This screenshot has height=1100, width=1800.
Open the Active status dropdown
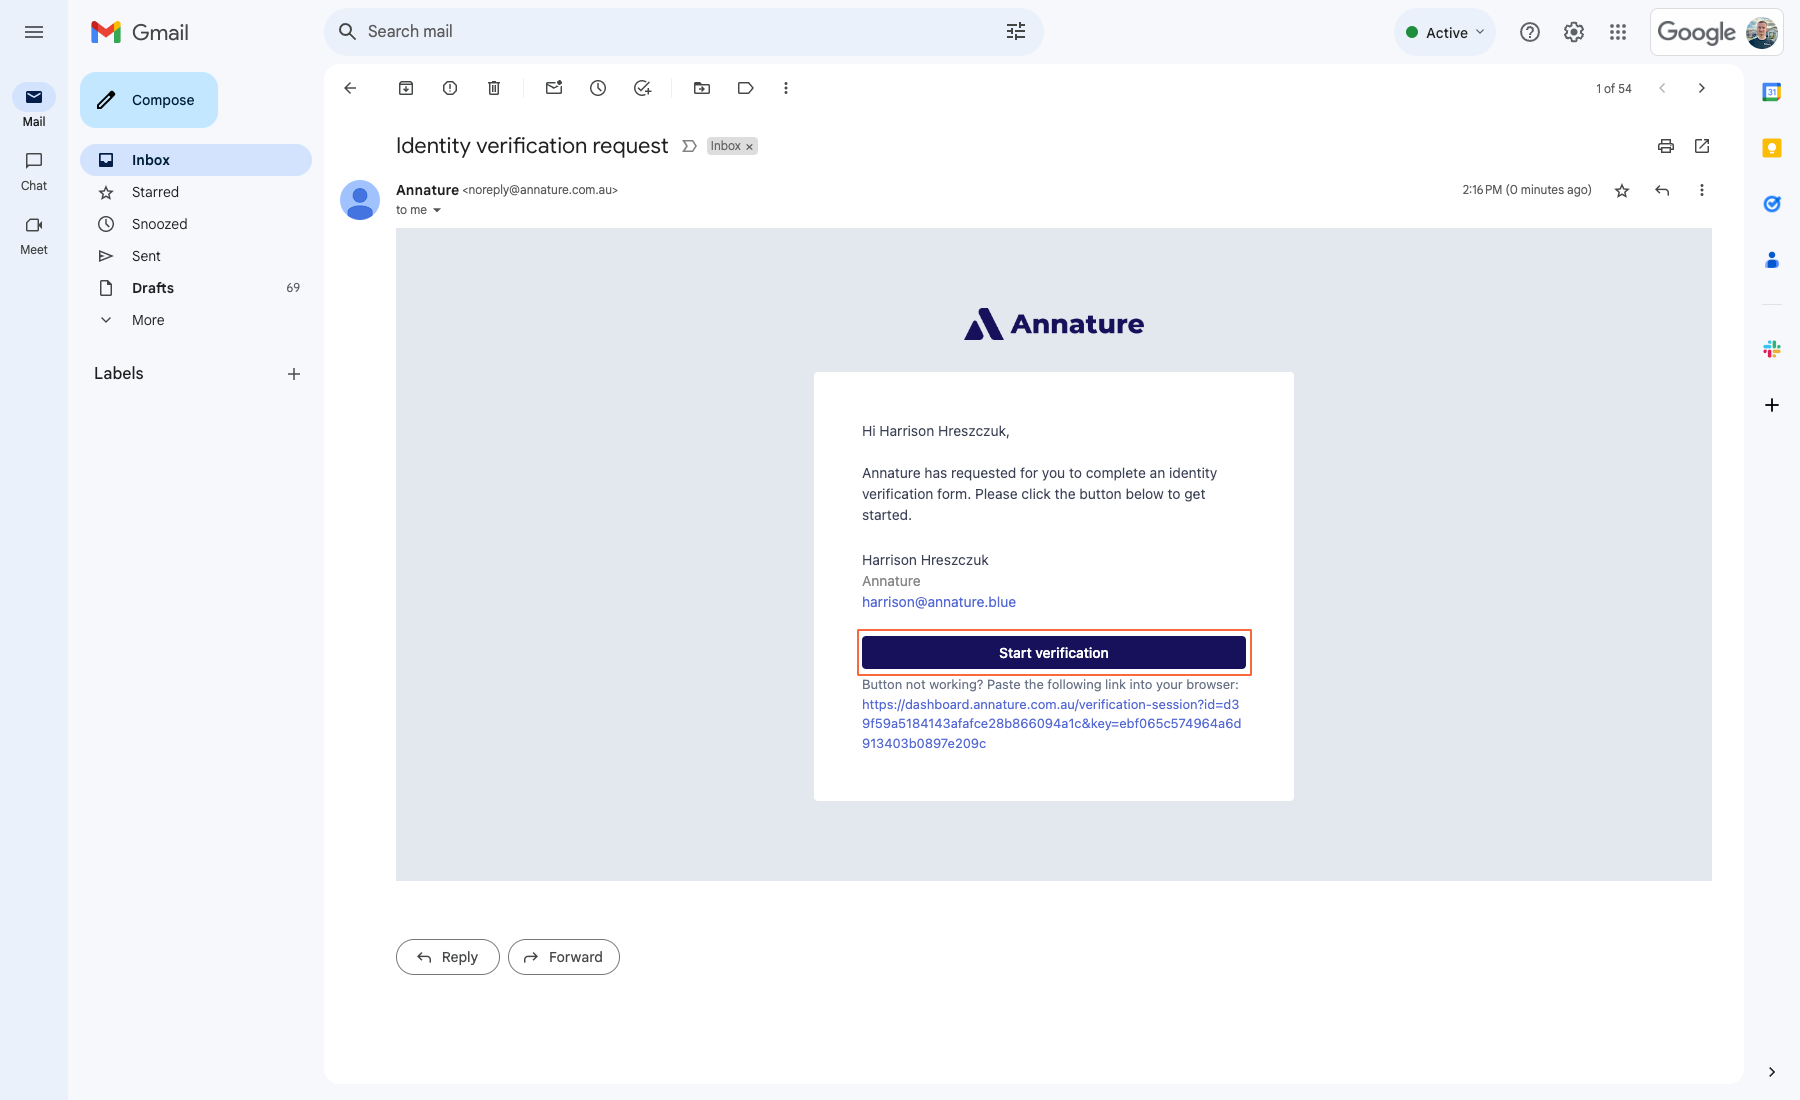click(x=1444, y=32)
